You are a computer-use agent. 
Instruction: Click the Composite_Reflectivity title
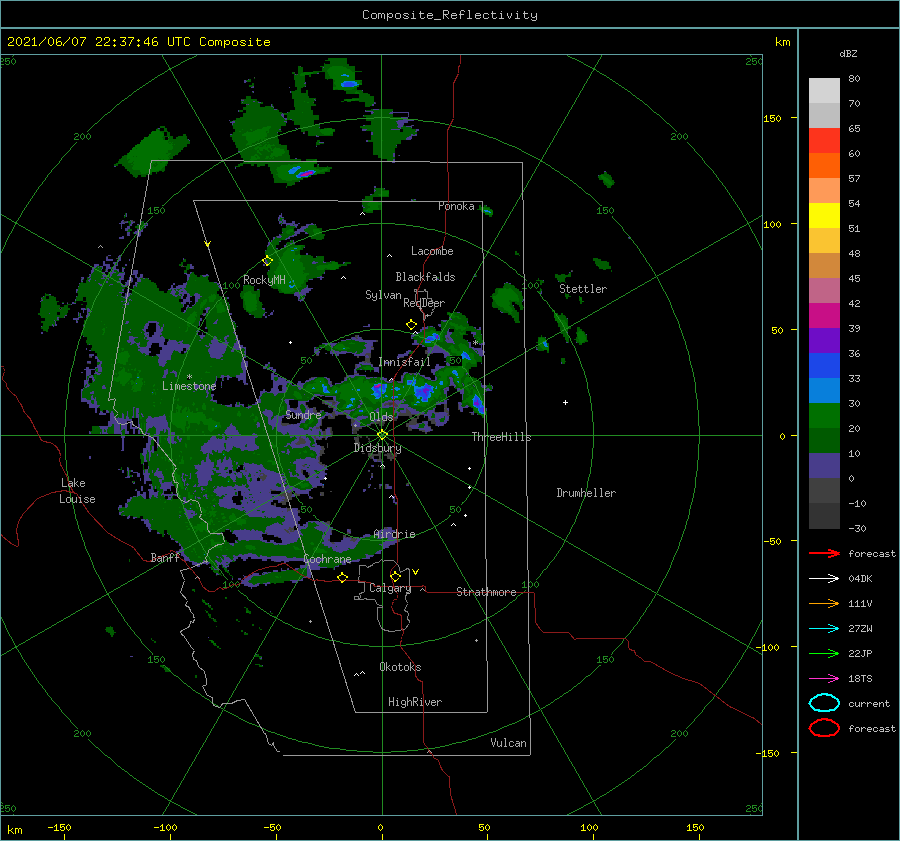click(450, 15)
